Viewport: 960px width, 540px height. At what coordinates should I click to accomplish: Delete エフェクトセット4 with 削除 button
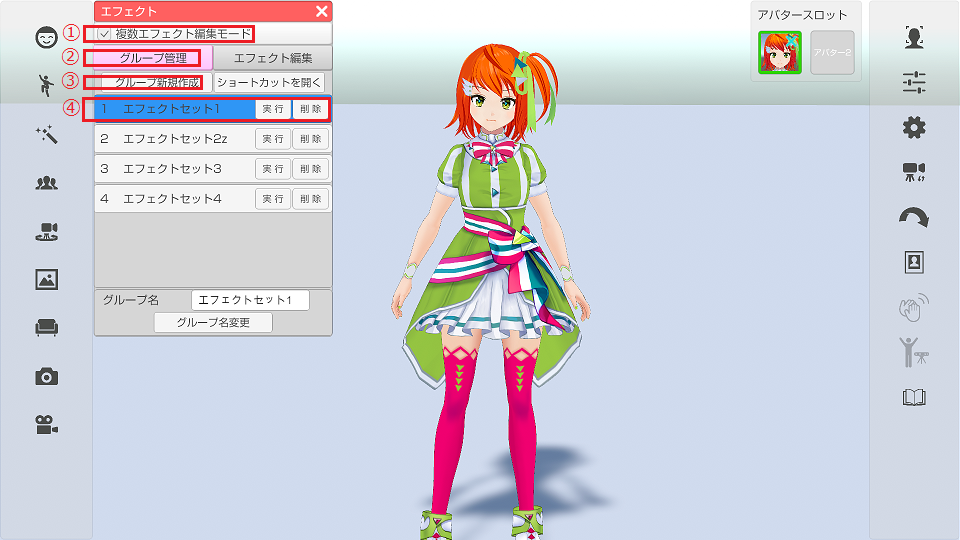click(311, 199)
